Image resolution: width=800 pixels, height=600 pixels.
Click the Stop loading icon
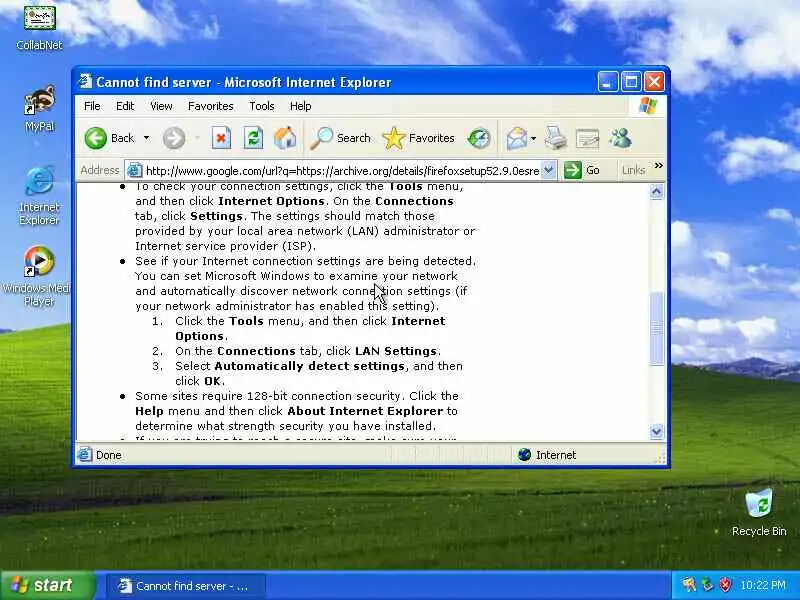[221, 138]
